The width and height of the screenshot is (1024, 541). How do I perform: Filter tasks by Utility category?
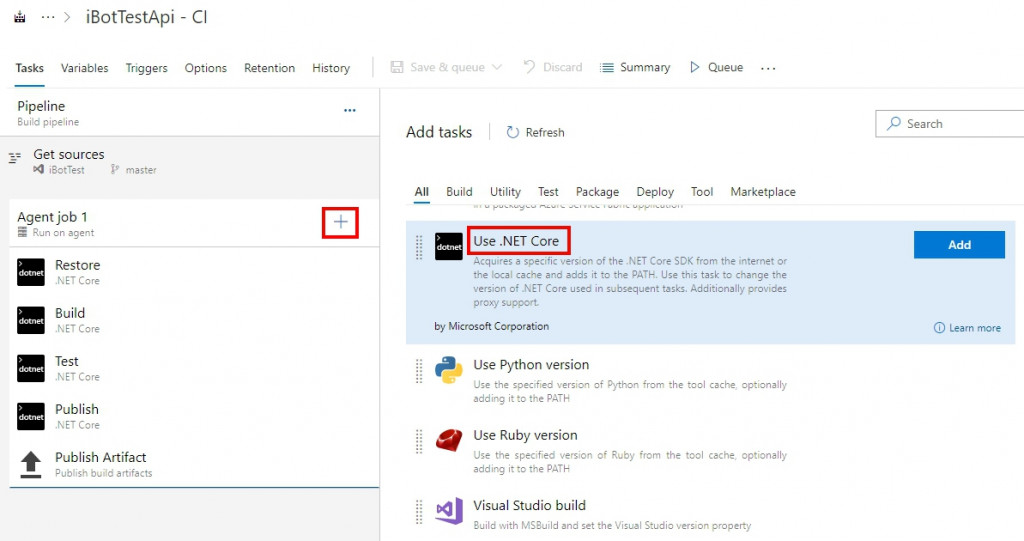(x=505, y=192)
